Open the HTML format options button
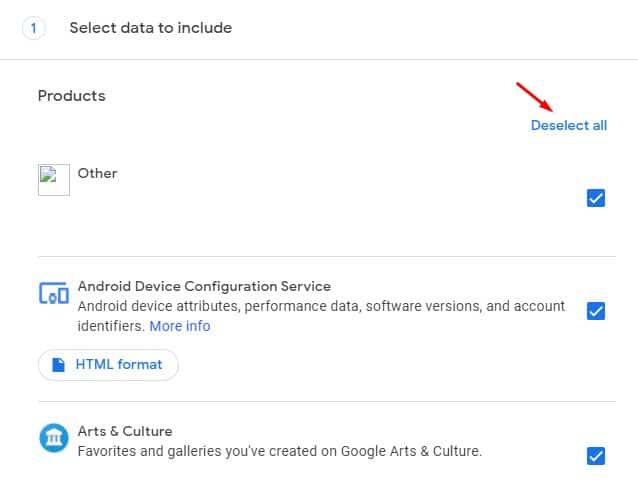Viewport: 638px width, 487px height. point(108,365)
